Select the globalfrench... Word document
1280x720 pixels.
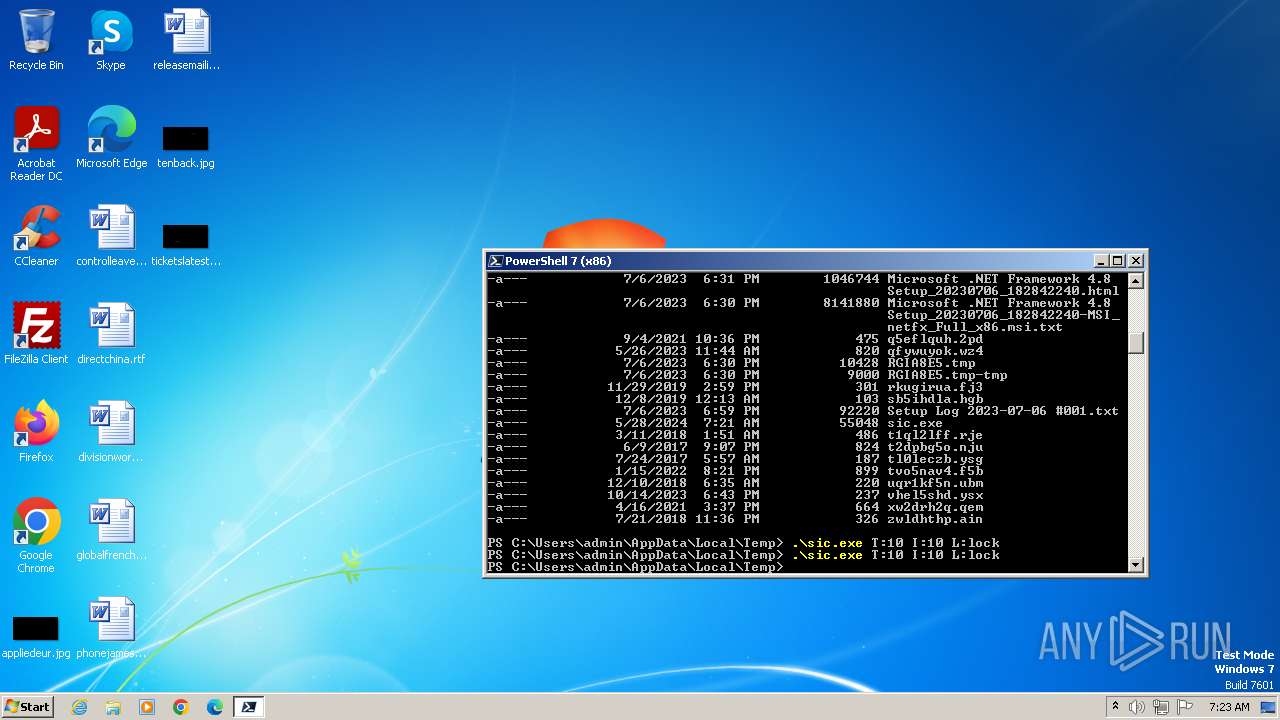click(x=111, y=529)
